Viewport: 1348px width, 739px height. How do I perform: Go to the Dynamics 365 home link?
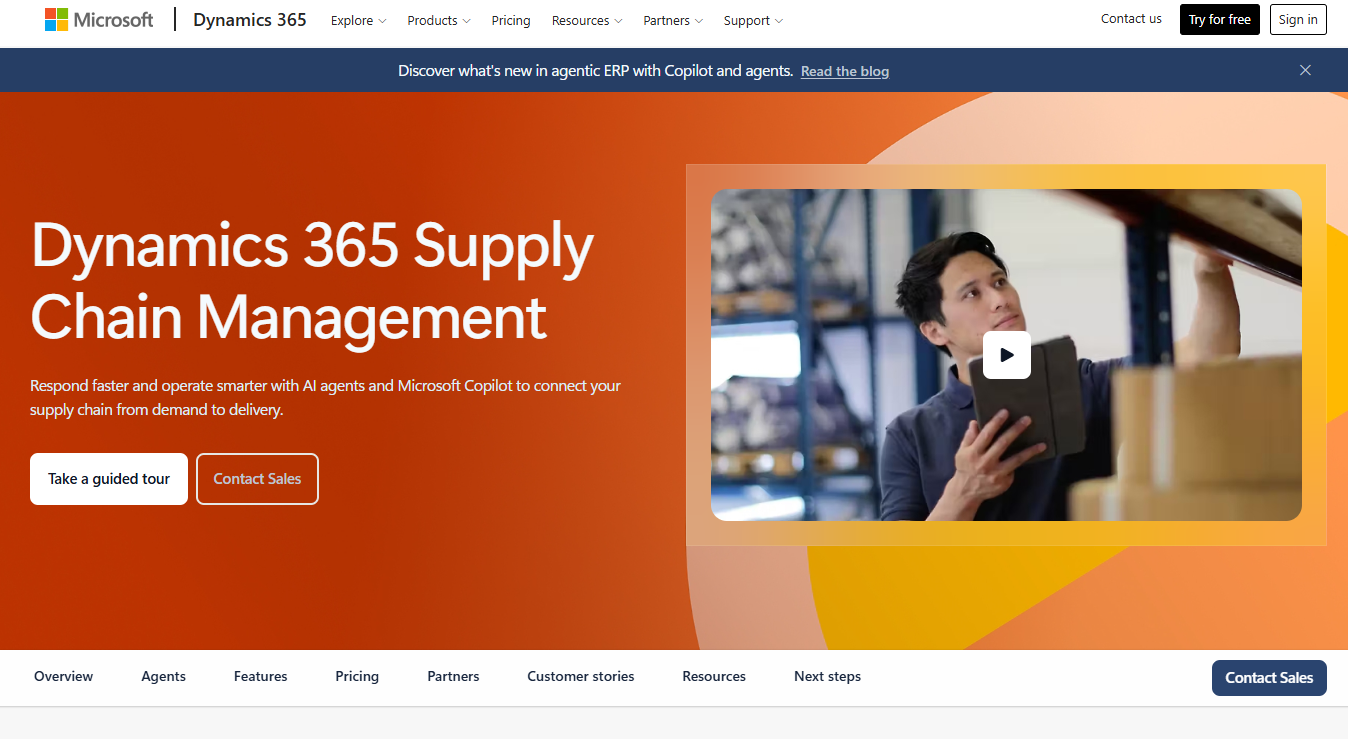(250, 20)
